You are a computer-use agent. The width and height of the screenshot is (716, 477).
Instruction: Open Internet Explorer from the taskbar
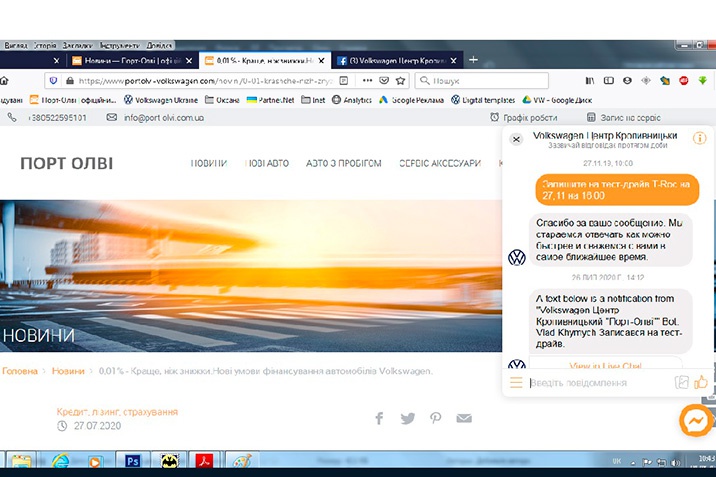60,460
